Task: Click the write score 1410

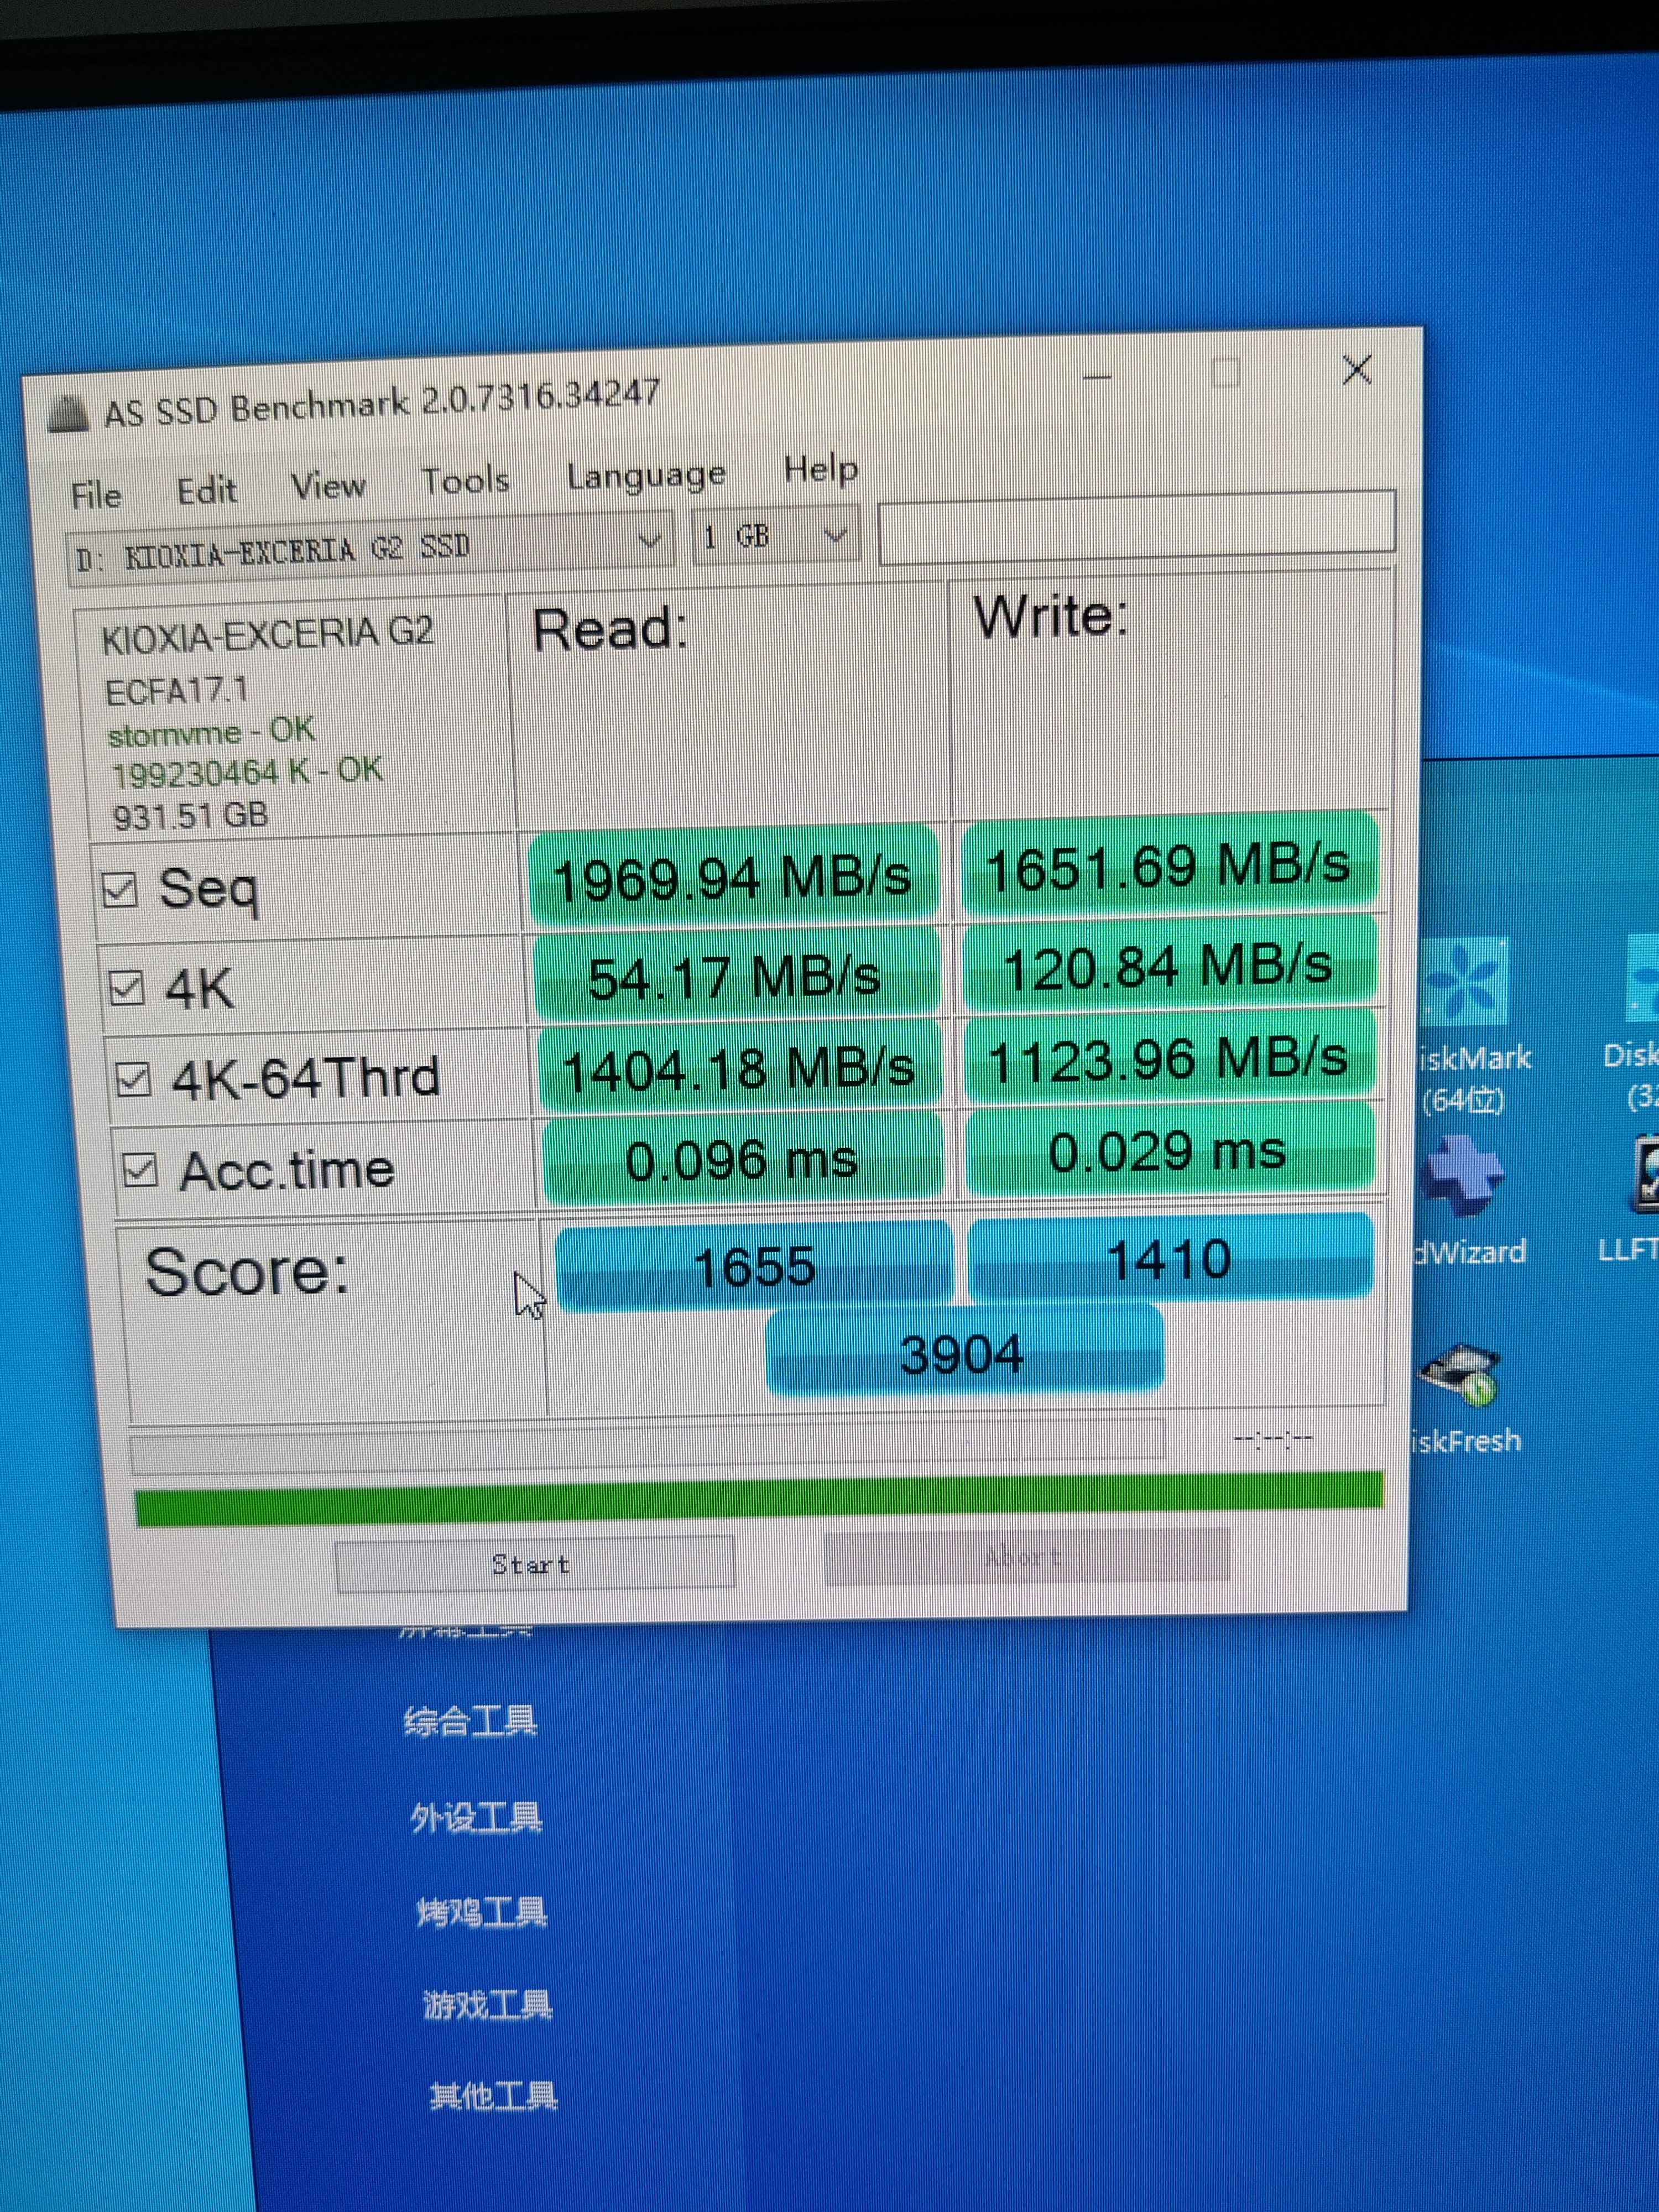Action: [1170, 1258]
